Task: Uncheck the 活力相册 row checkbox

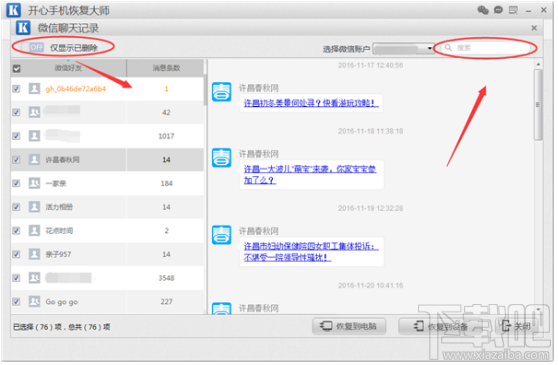Action: pos(16,207)
